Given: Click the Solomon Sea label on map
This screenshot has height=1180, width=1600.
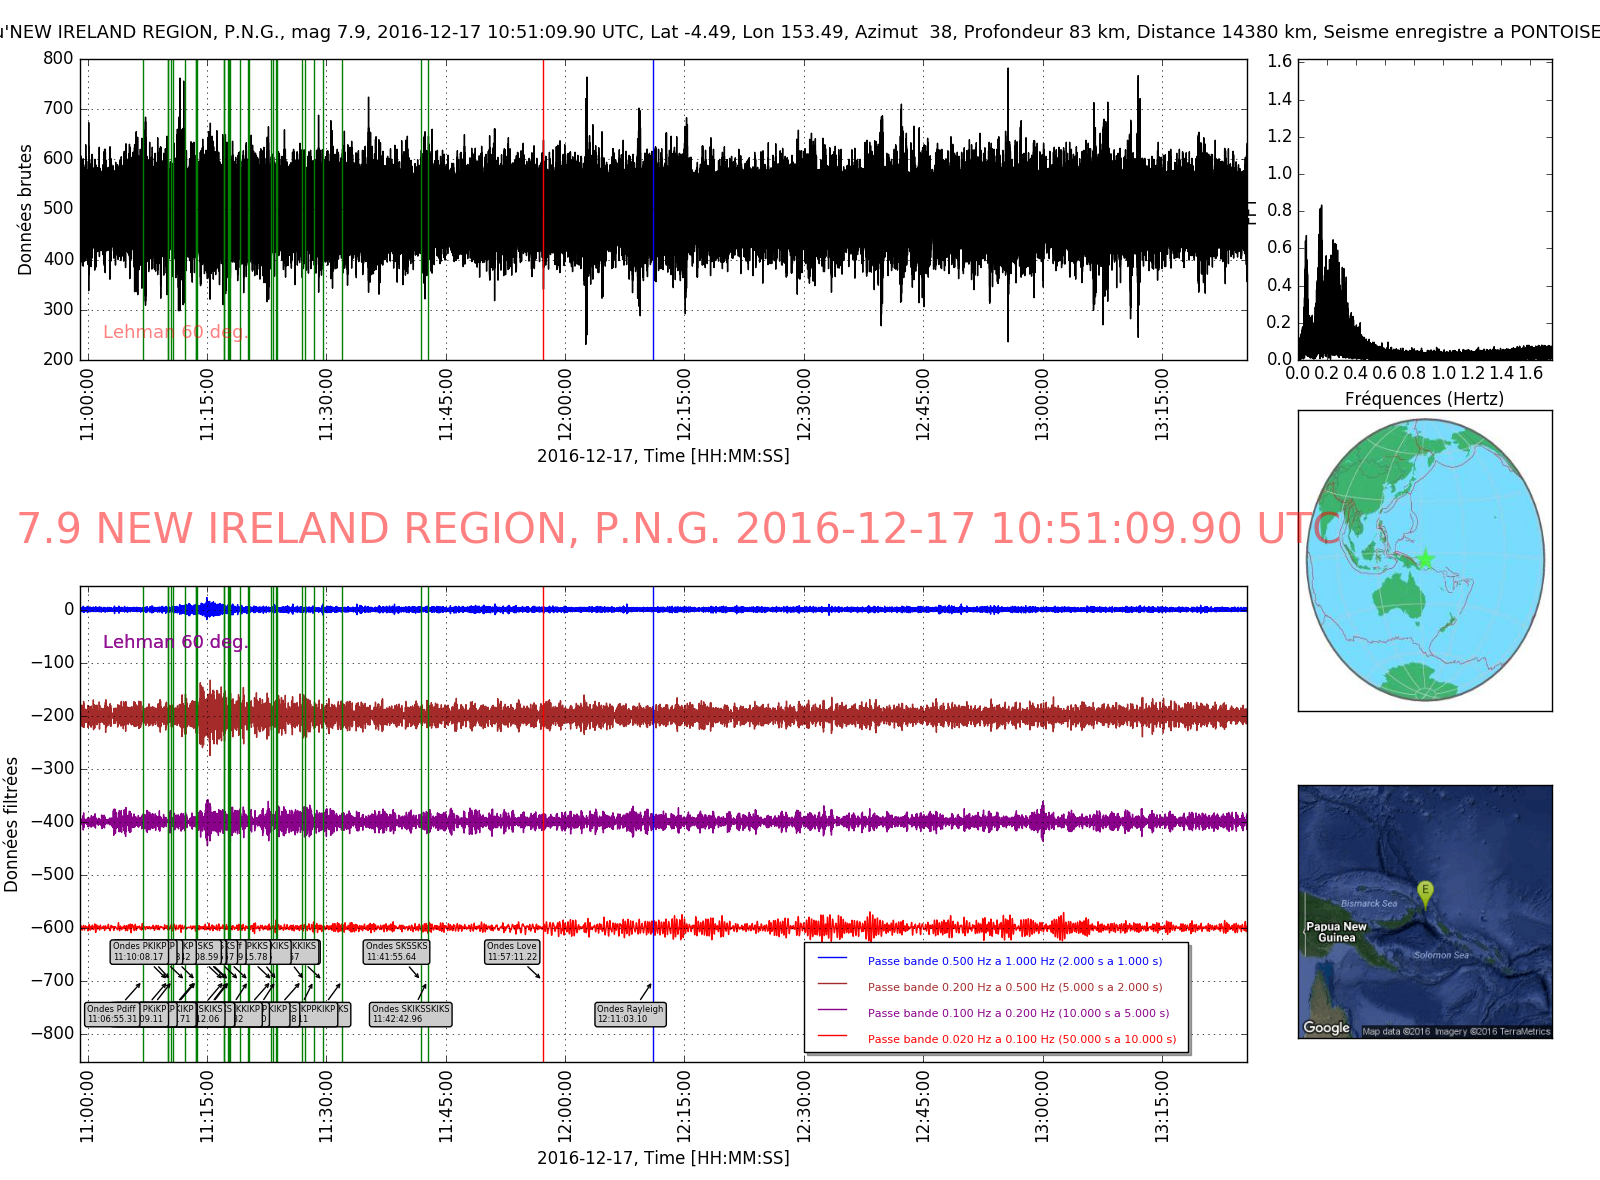Looking at the screenshot, I should click(1441, 955).
